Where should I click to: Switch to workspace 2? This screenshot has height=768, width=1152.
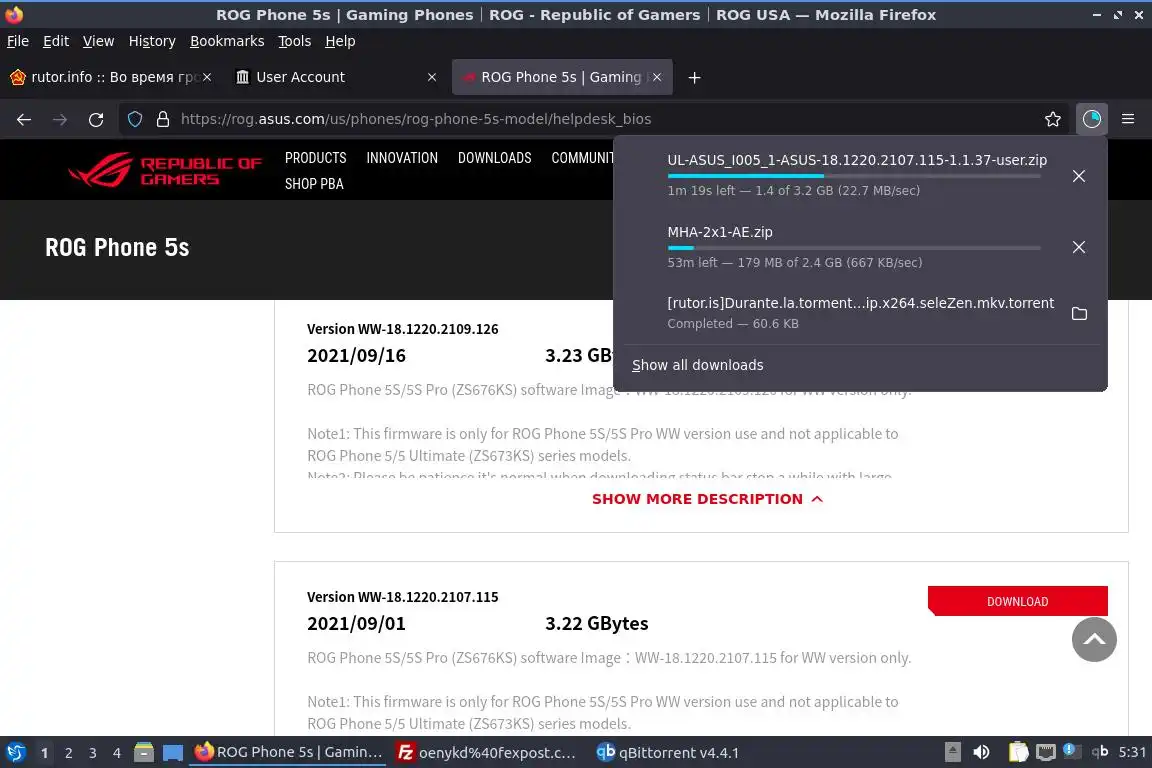point(68,753)
